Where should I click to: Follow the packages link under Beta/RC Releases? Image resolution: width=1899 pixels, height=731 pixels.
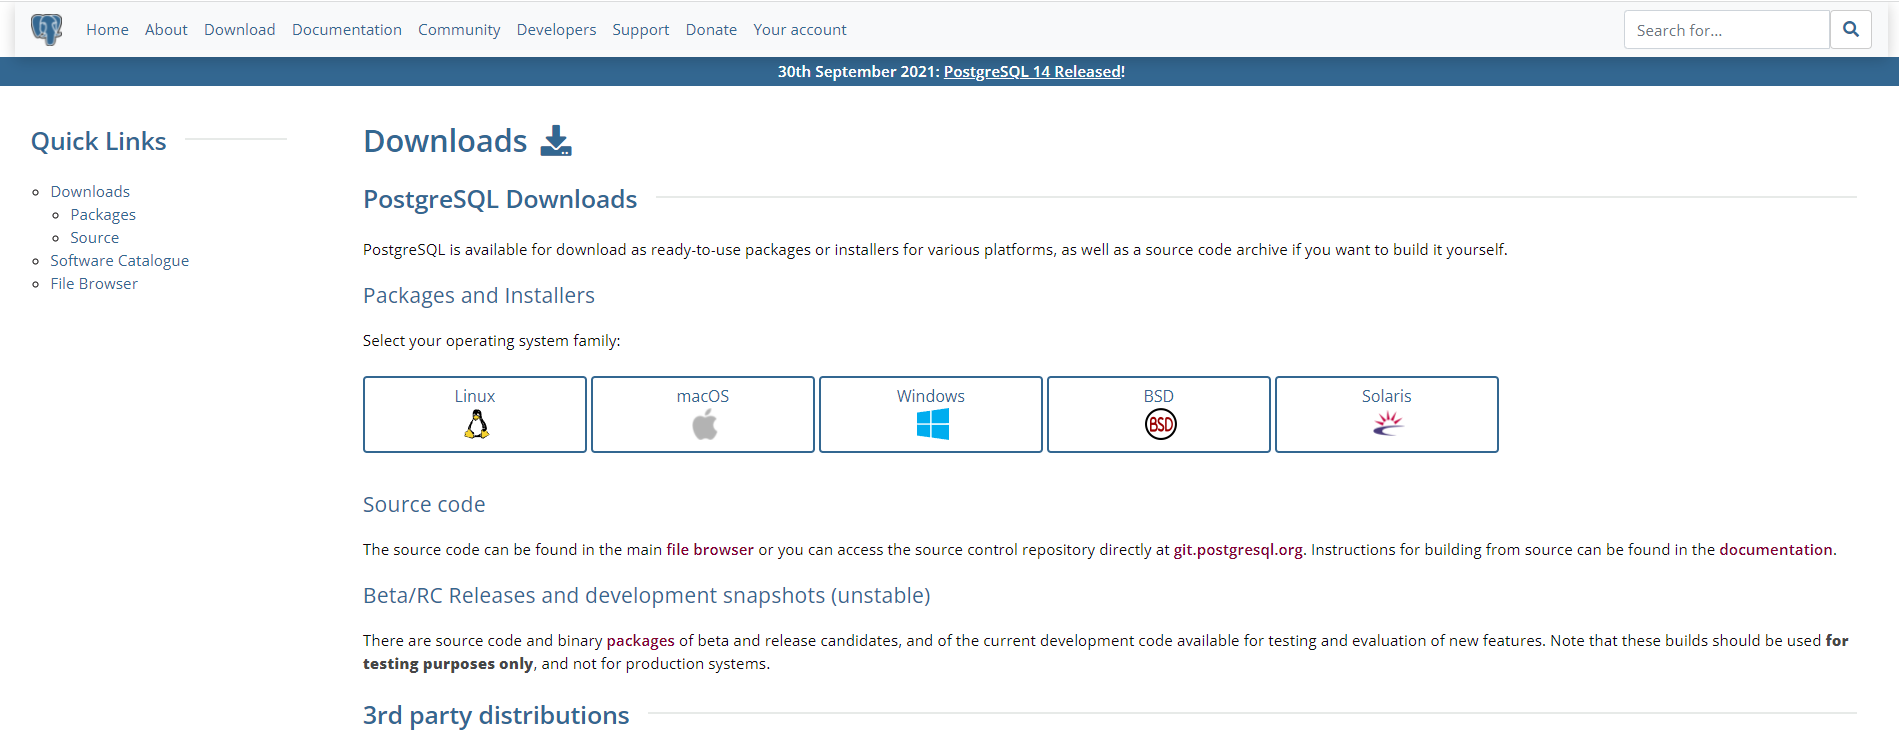640,641
